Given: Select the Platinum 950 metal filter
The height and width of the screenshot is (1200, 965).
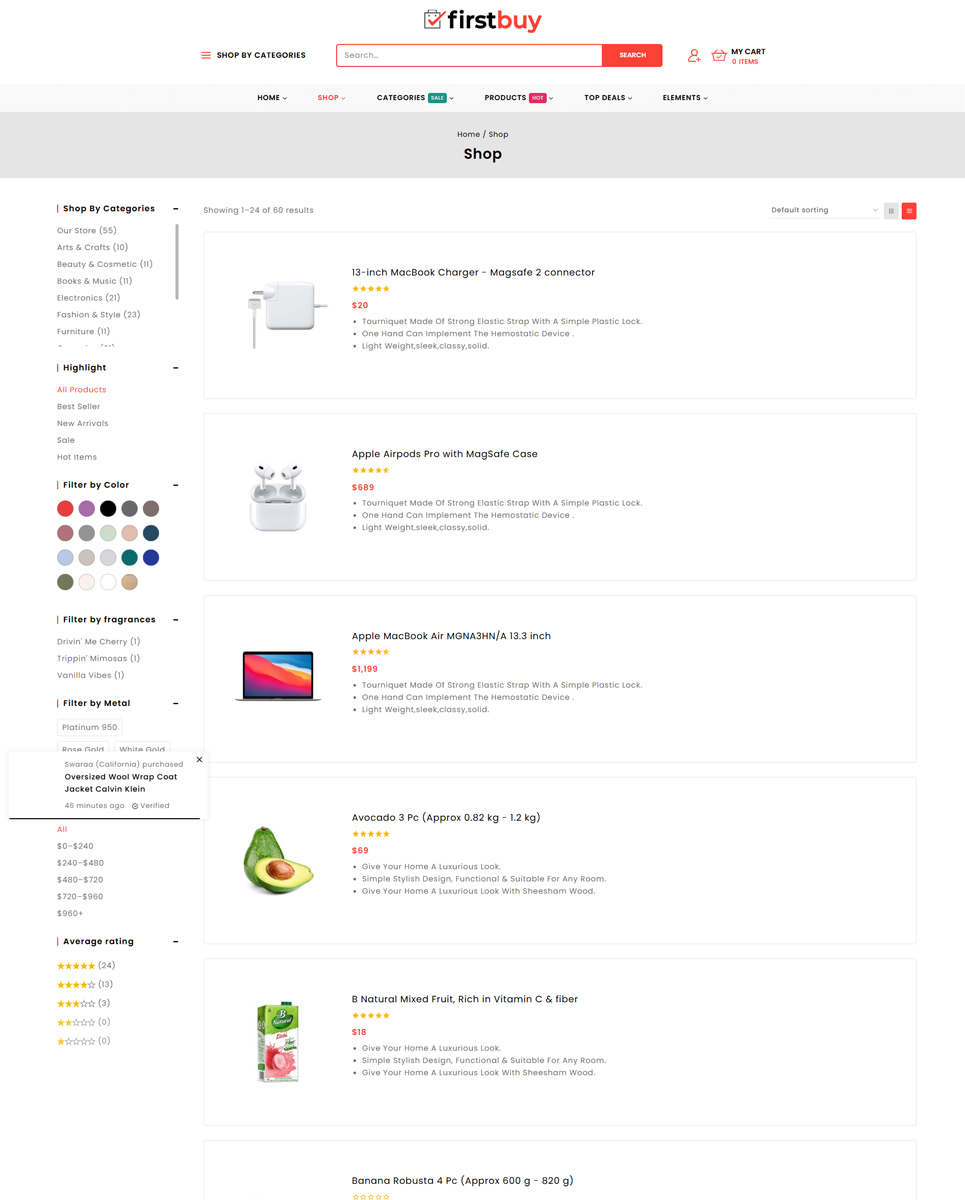Looking at the screenshot, I should [x=90, y=728].
